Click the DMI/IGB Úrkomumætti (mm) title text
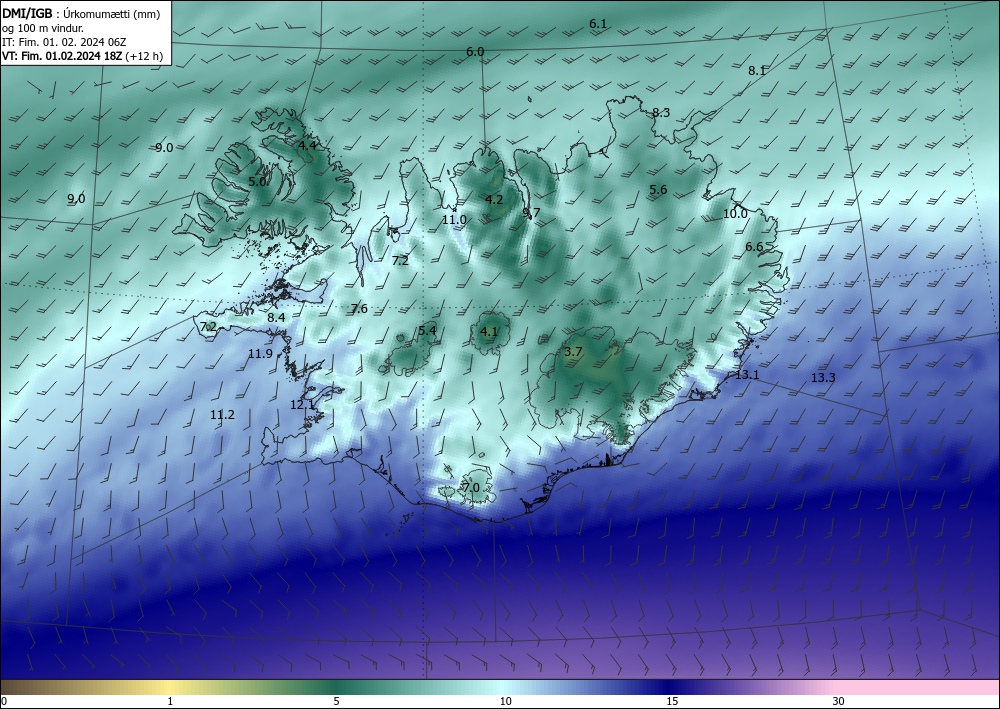Viewport: 1000px width, 709px height. coord(81,13)
